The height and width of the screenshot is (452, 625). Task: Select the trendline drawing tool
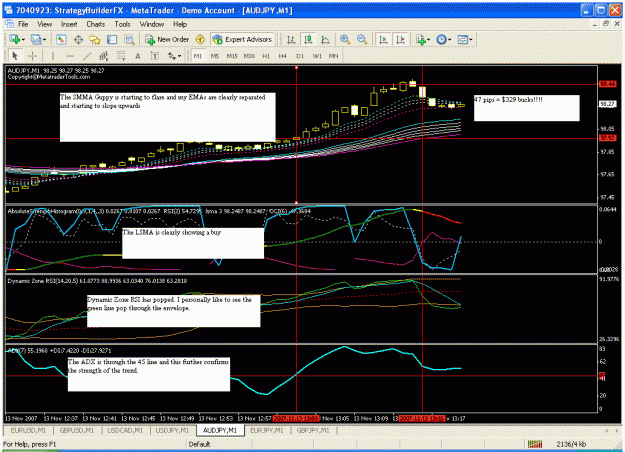pyautogui.click(x=87, y=56)
